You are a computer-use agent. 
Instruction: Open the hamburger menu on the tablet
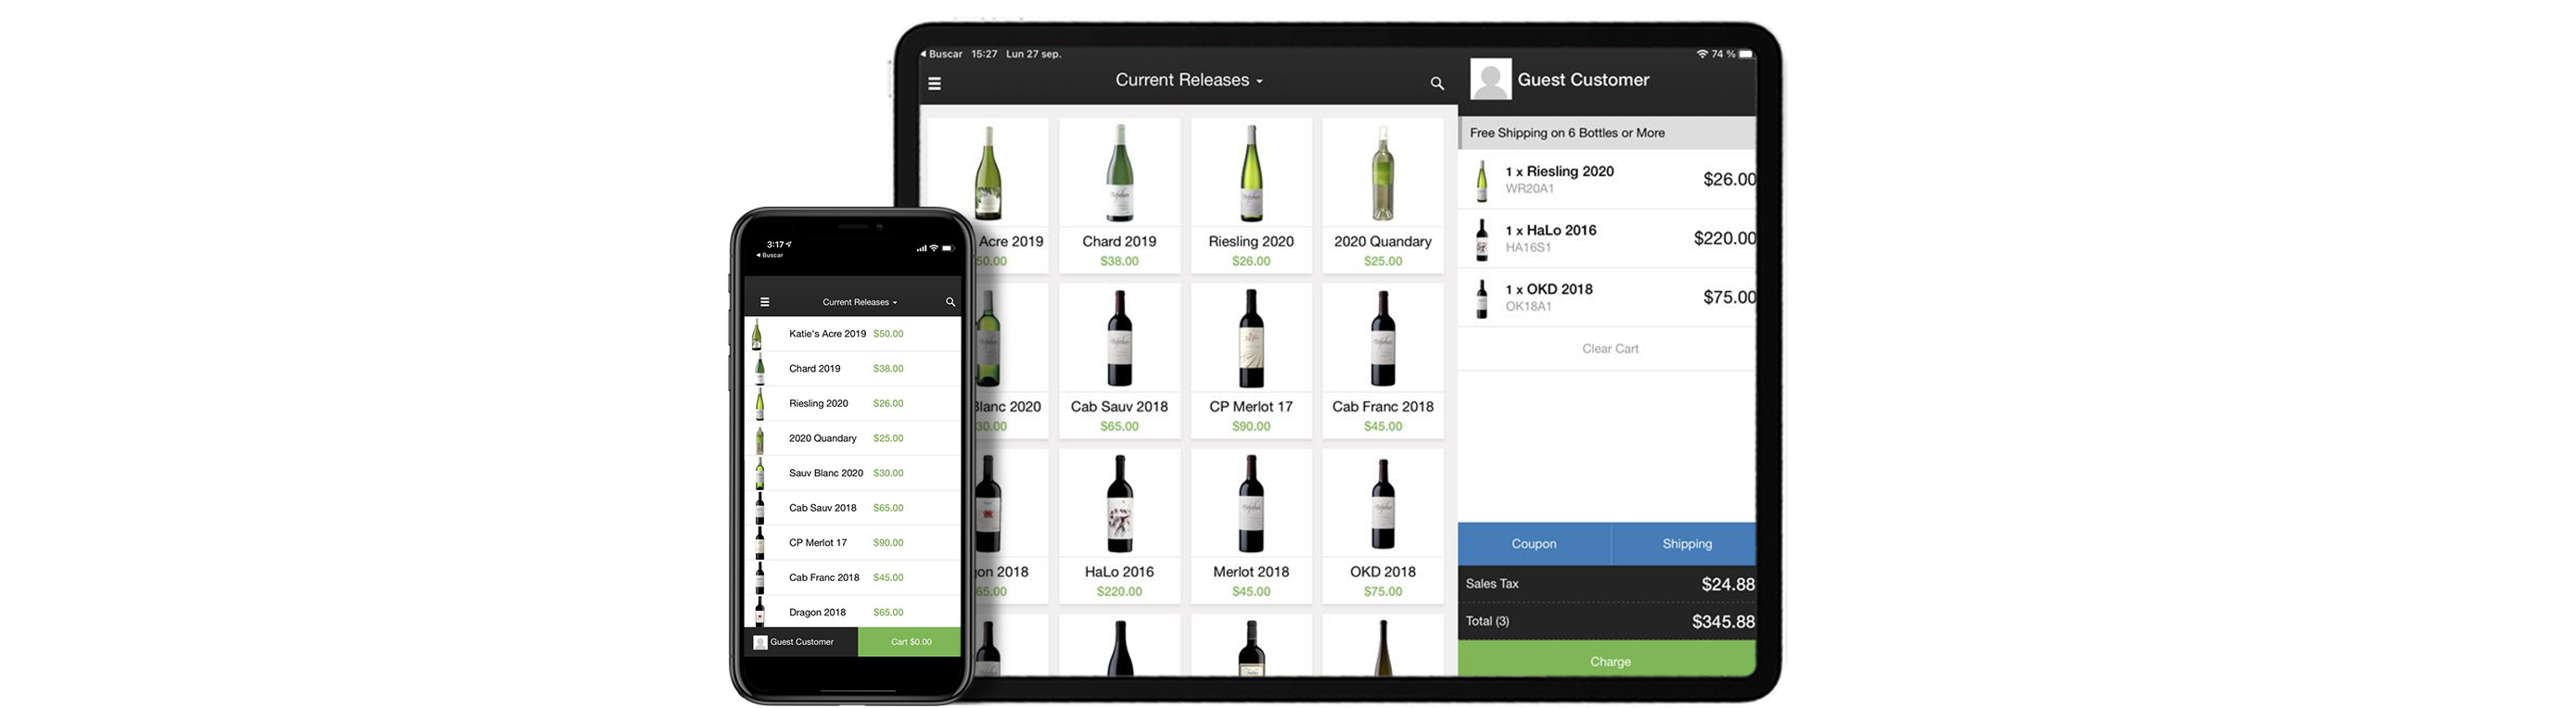(x=934, y=84)
